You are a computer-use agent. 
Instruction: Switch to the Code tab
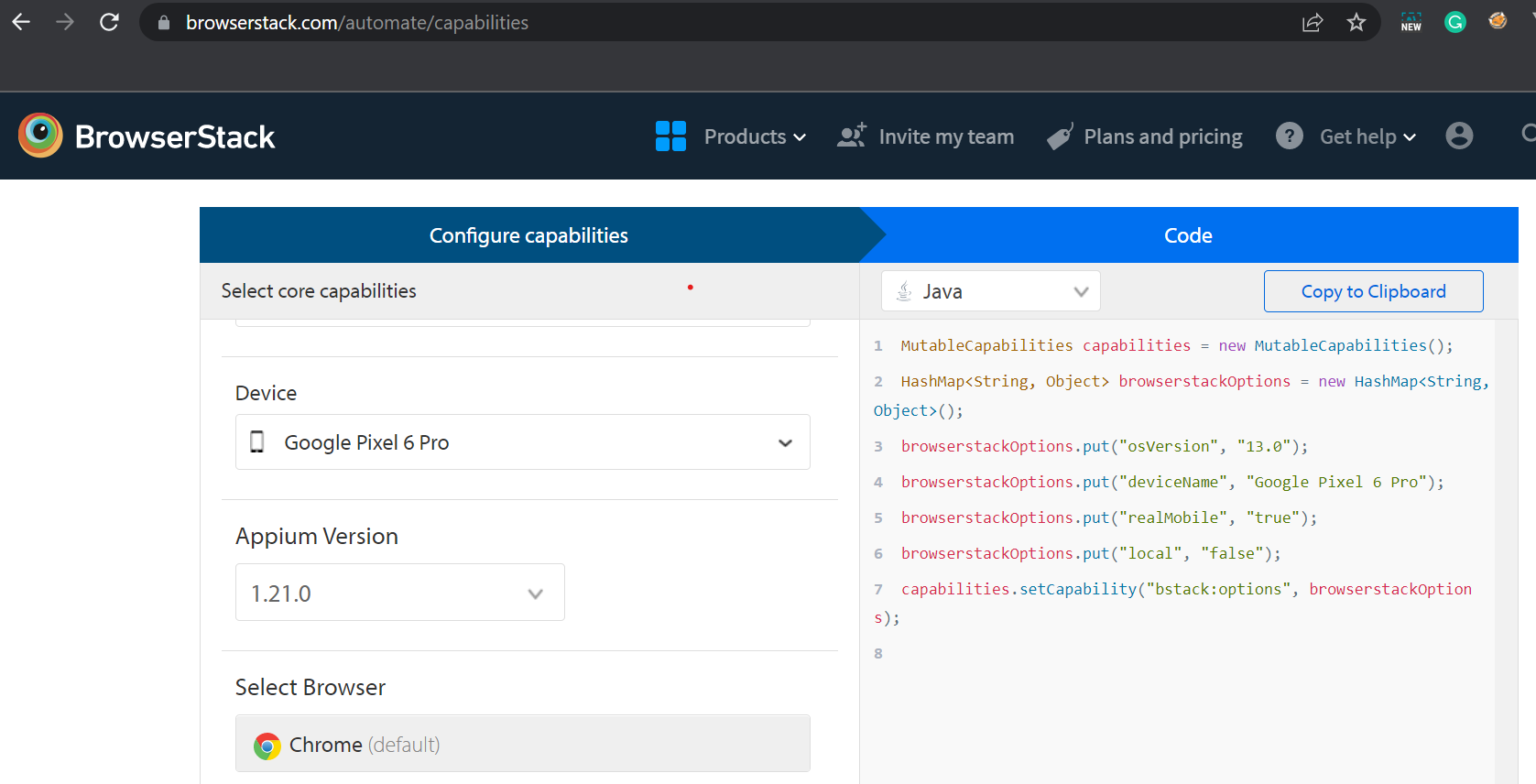1188,236
